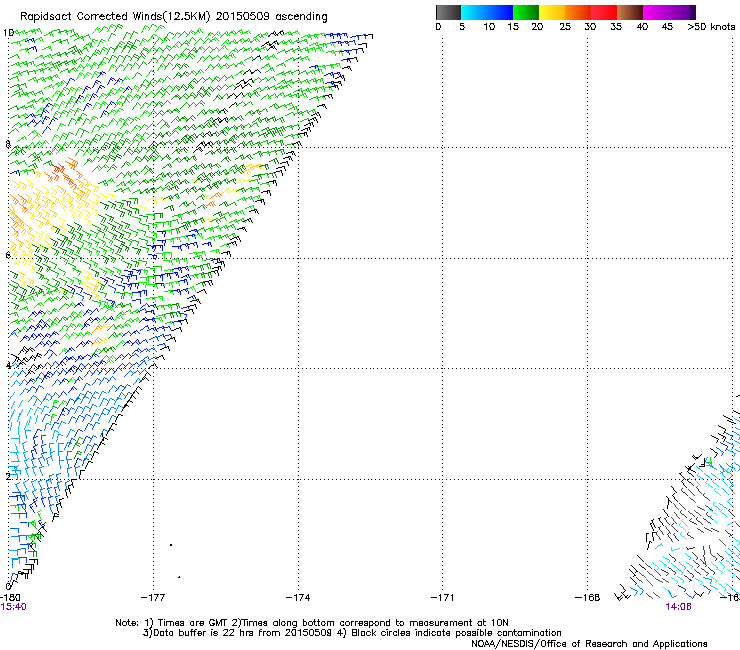This screenshot has height=650, width=740.
Task: Click the '20150509 ascending' text in title
Action: (x=272, y=17)
